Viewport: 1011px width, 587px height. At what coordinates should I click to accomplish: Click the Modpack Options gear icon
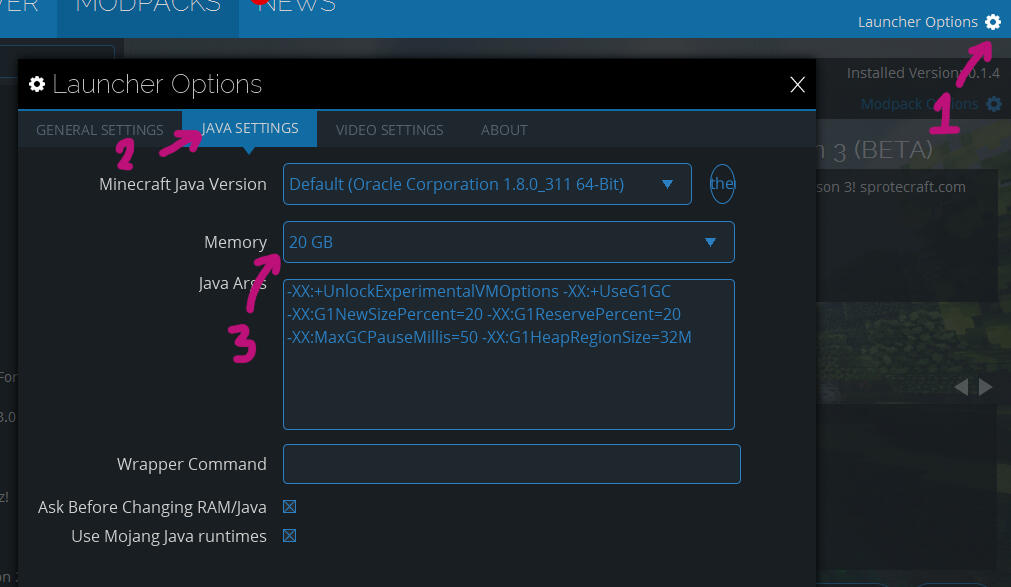[993, 104]
